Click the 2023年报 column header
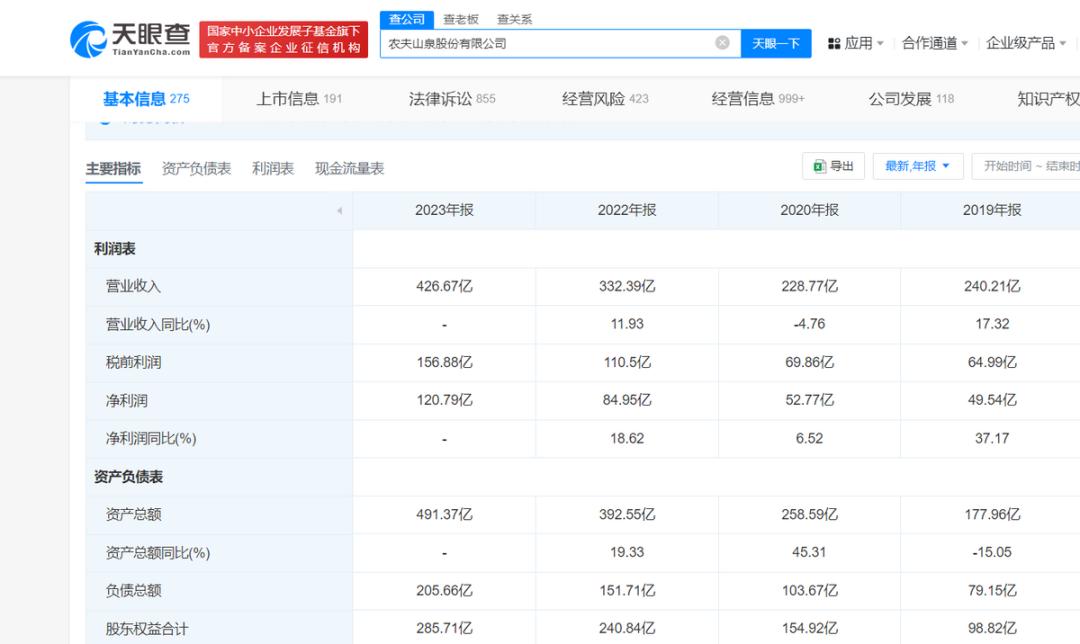Viewport: 1080px width, 644px height. pos(444,211)
